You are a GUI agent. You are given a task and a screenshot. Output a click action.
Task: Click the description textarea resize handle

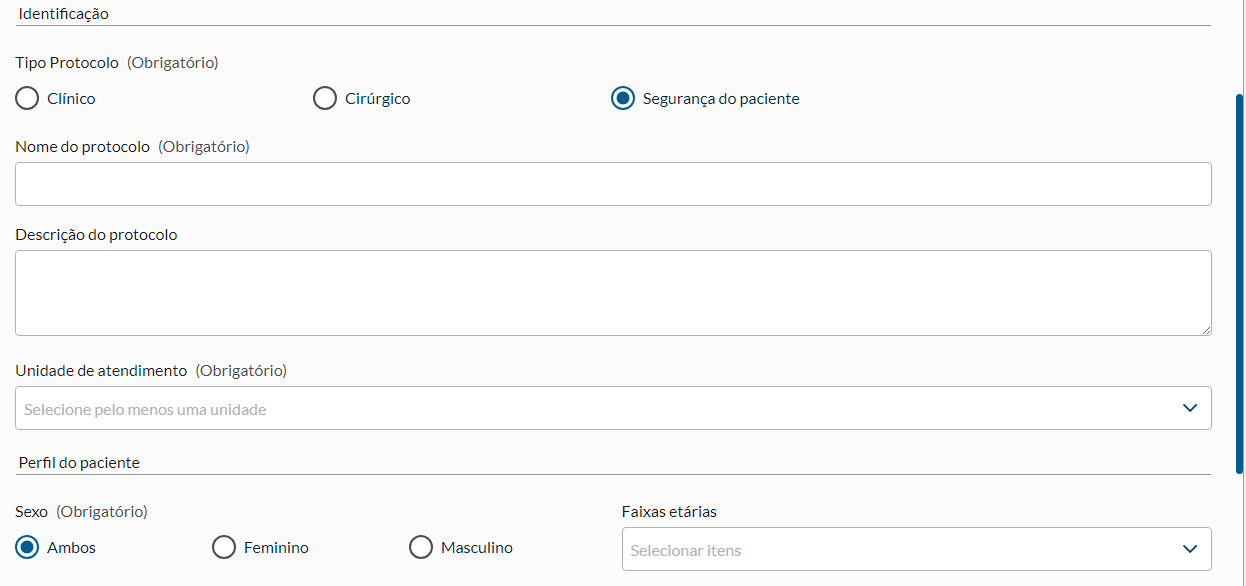1206,330
